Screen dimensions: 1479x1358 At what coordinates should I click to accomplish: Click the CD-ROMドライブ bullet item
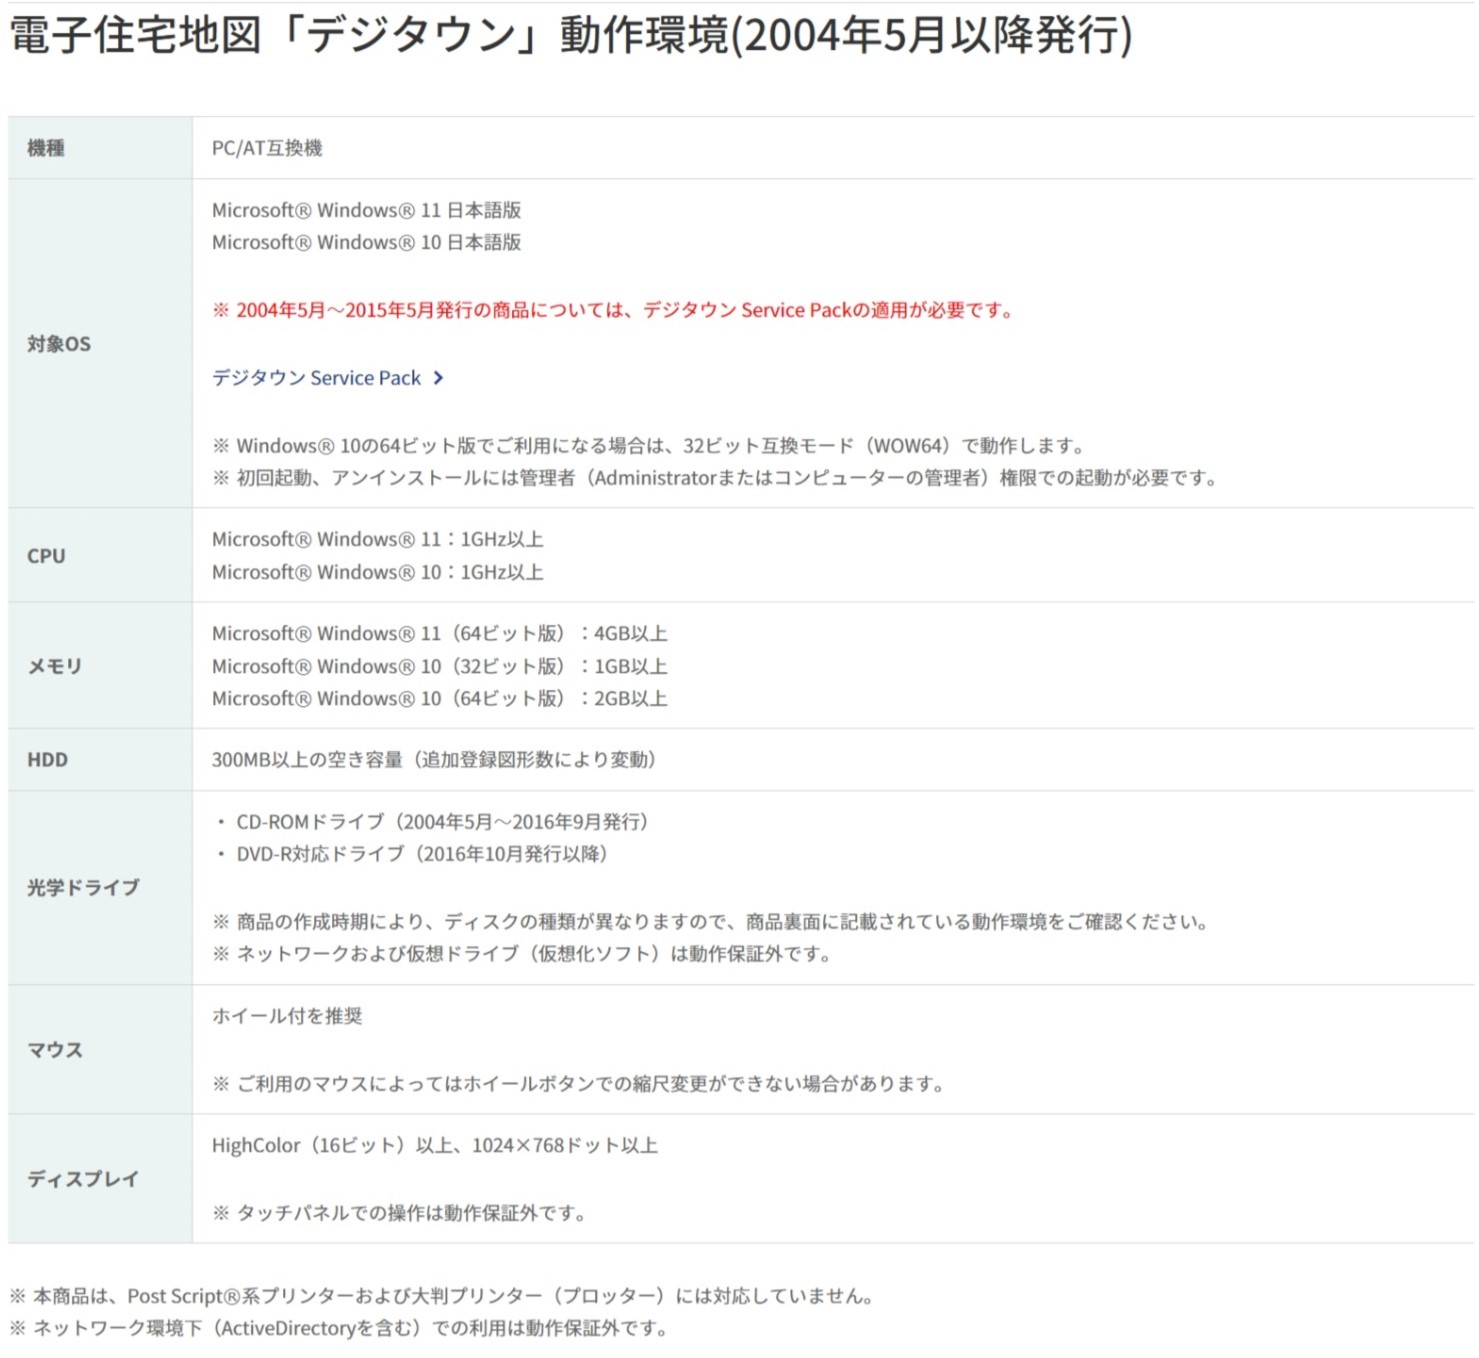[432, 822]
